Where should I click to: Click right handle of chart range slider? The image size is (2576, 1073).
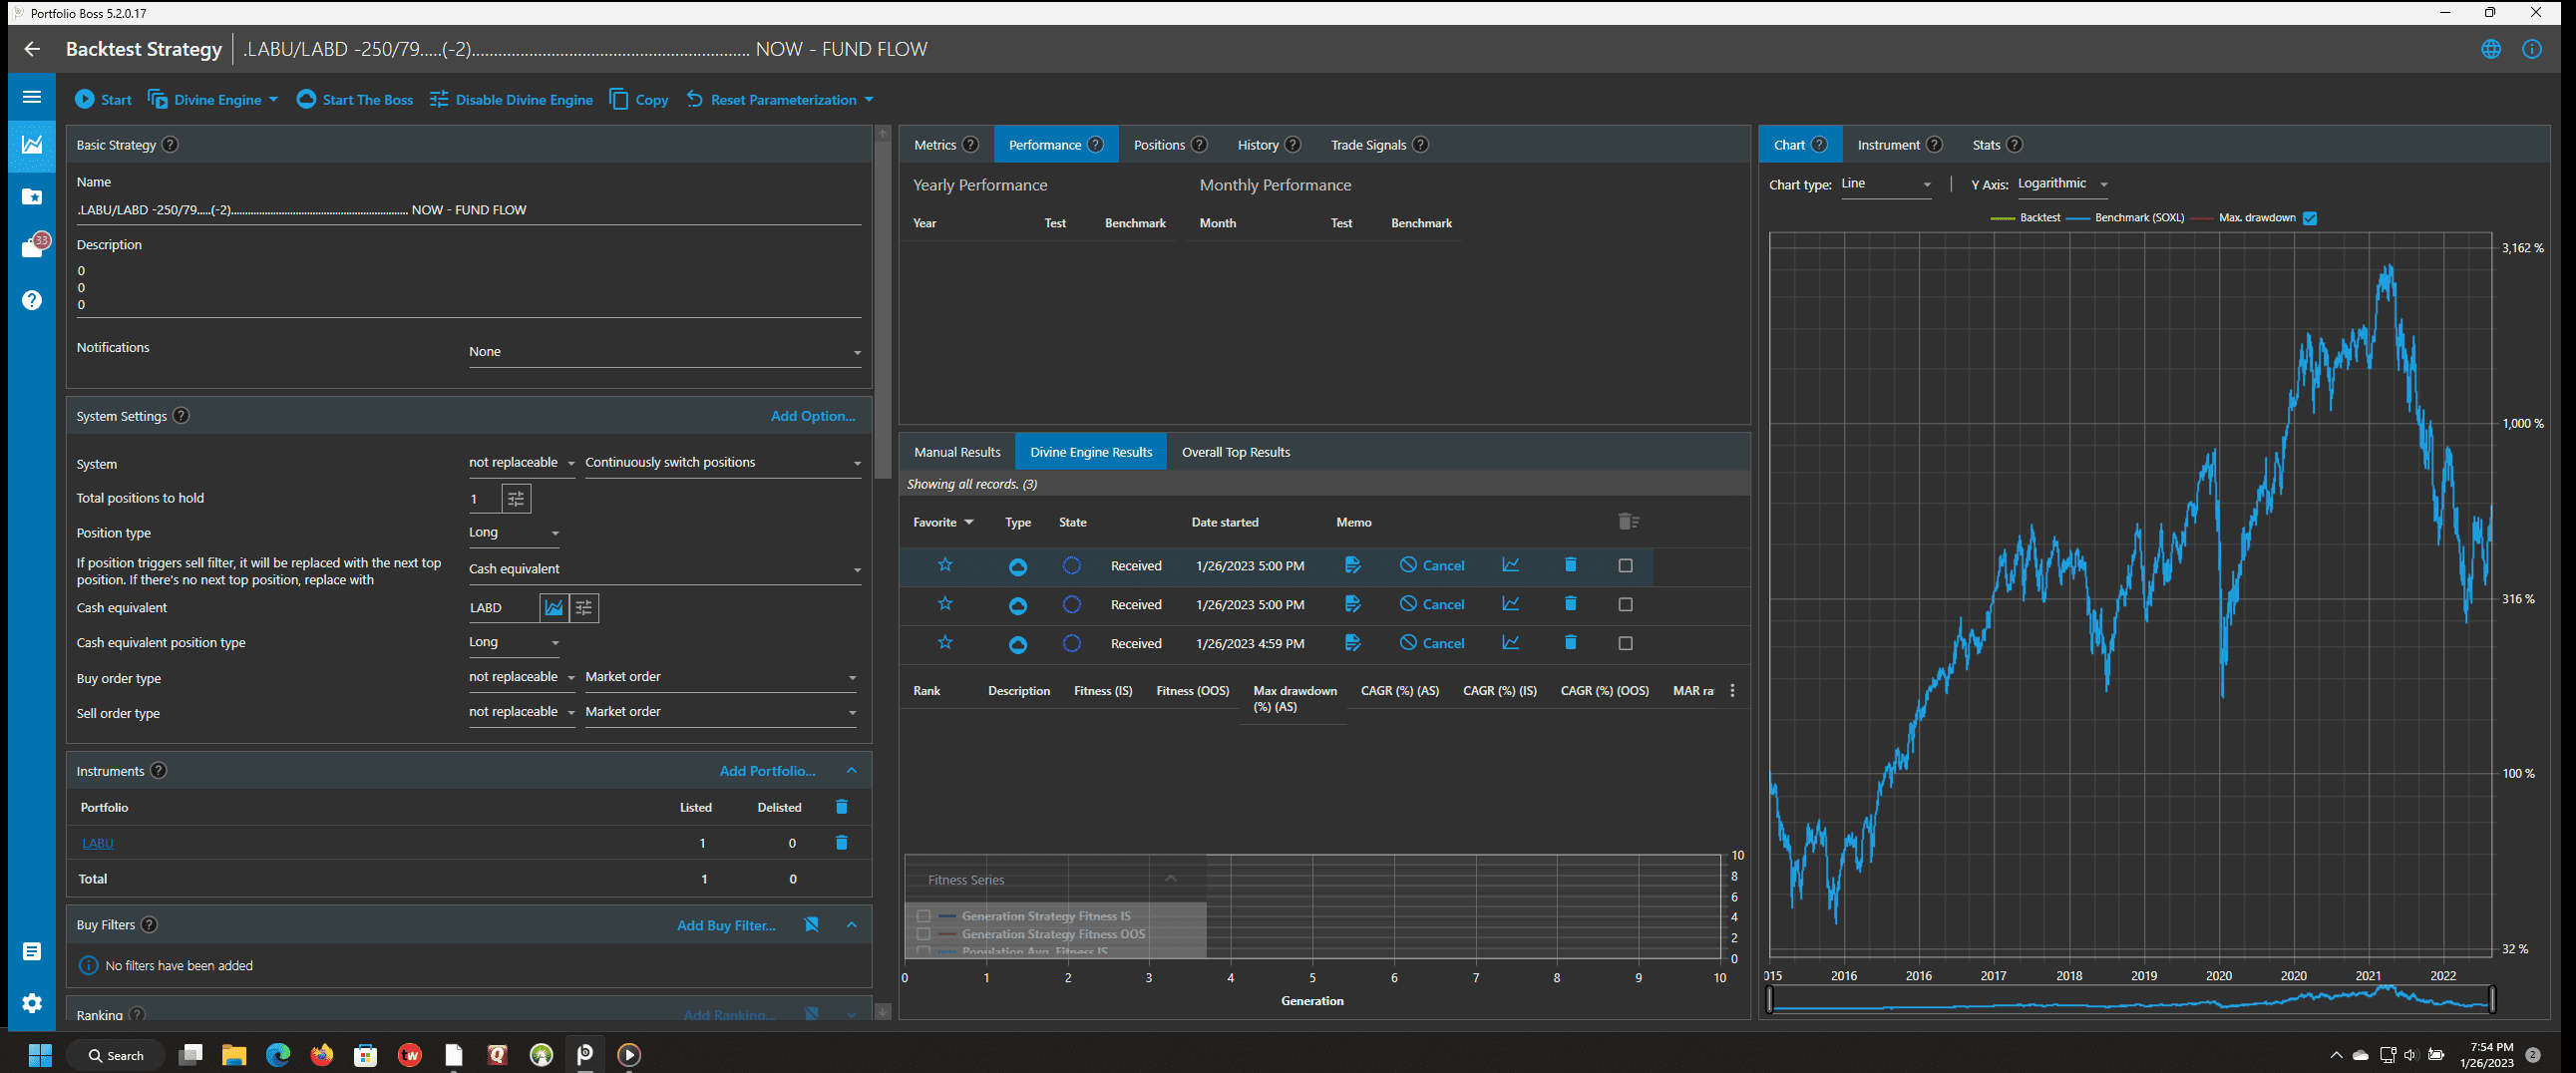point(2492,999)
